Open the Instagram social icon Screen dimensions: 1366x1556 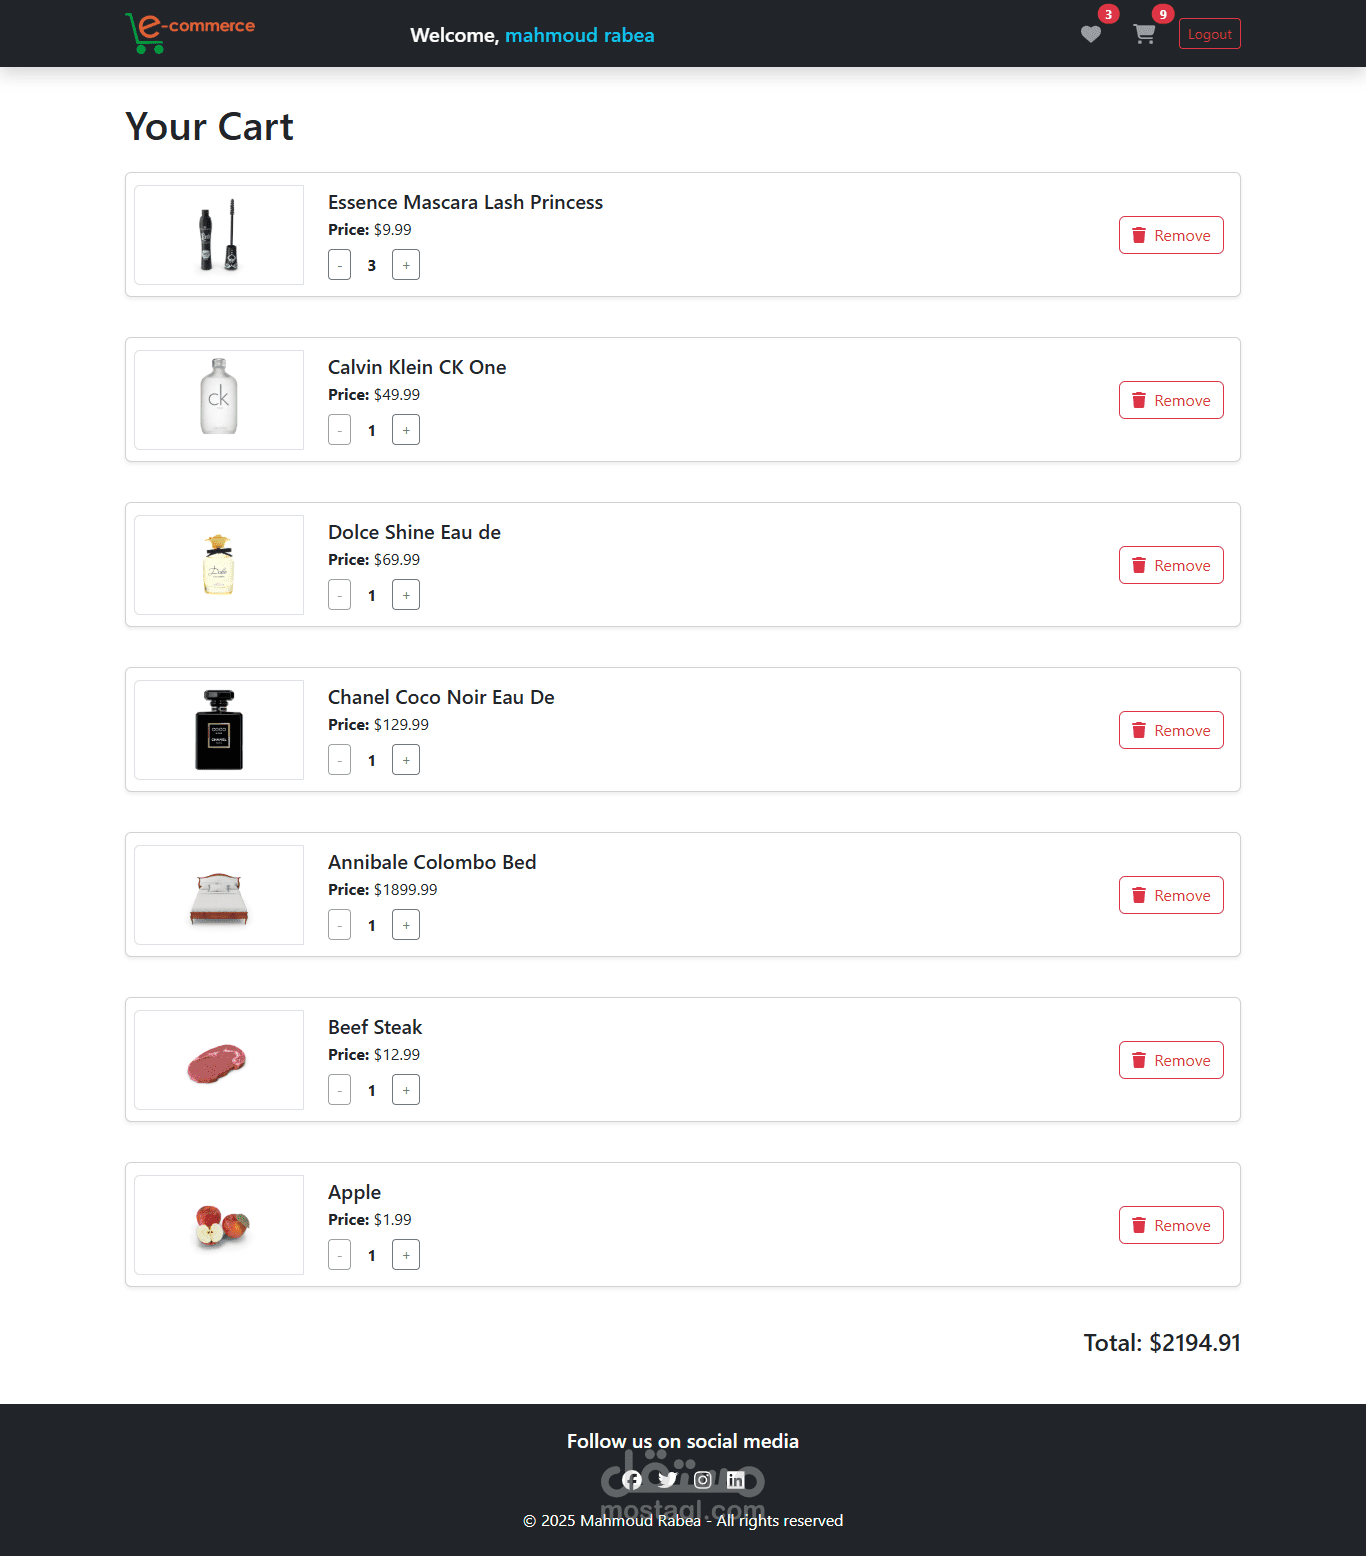pos(703,1480)
